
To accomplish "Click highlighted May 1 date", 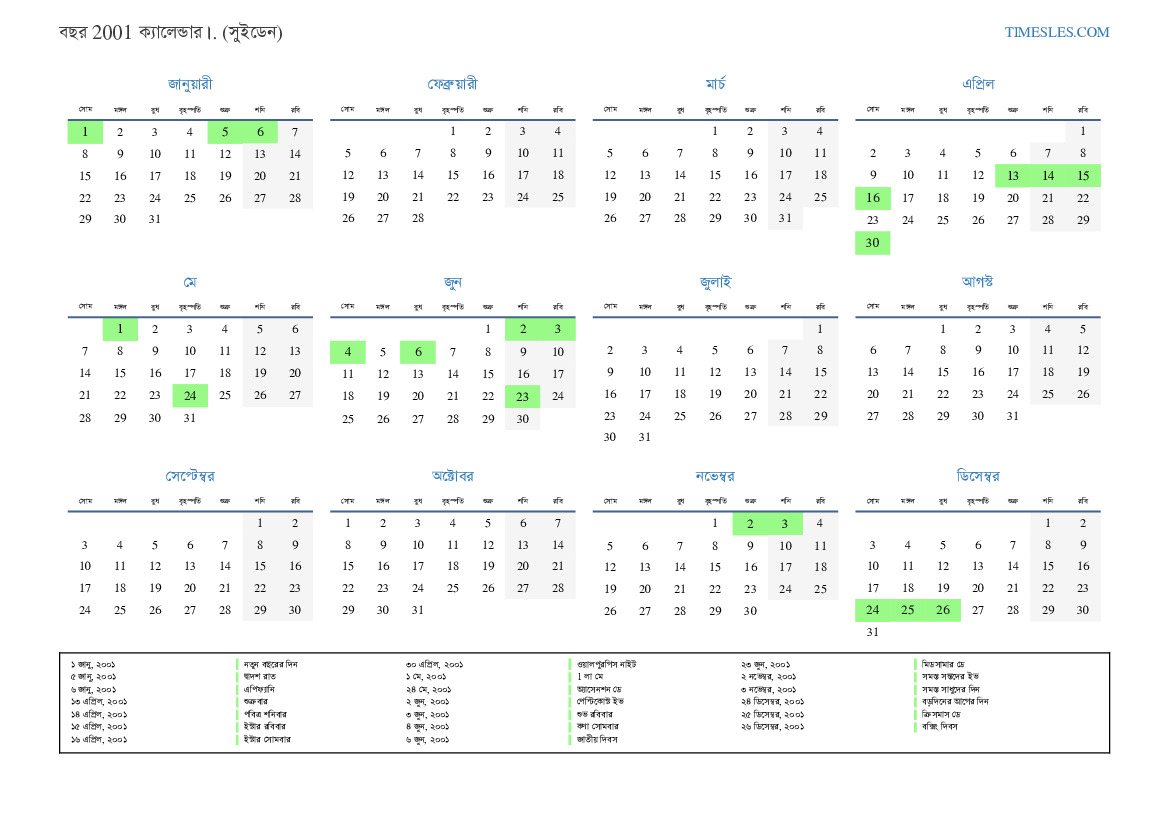I will click(120, 329).
